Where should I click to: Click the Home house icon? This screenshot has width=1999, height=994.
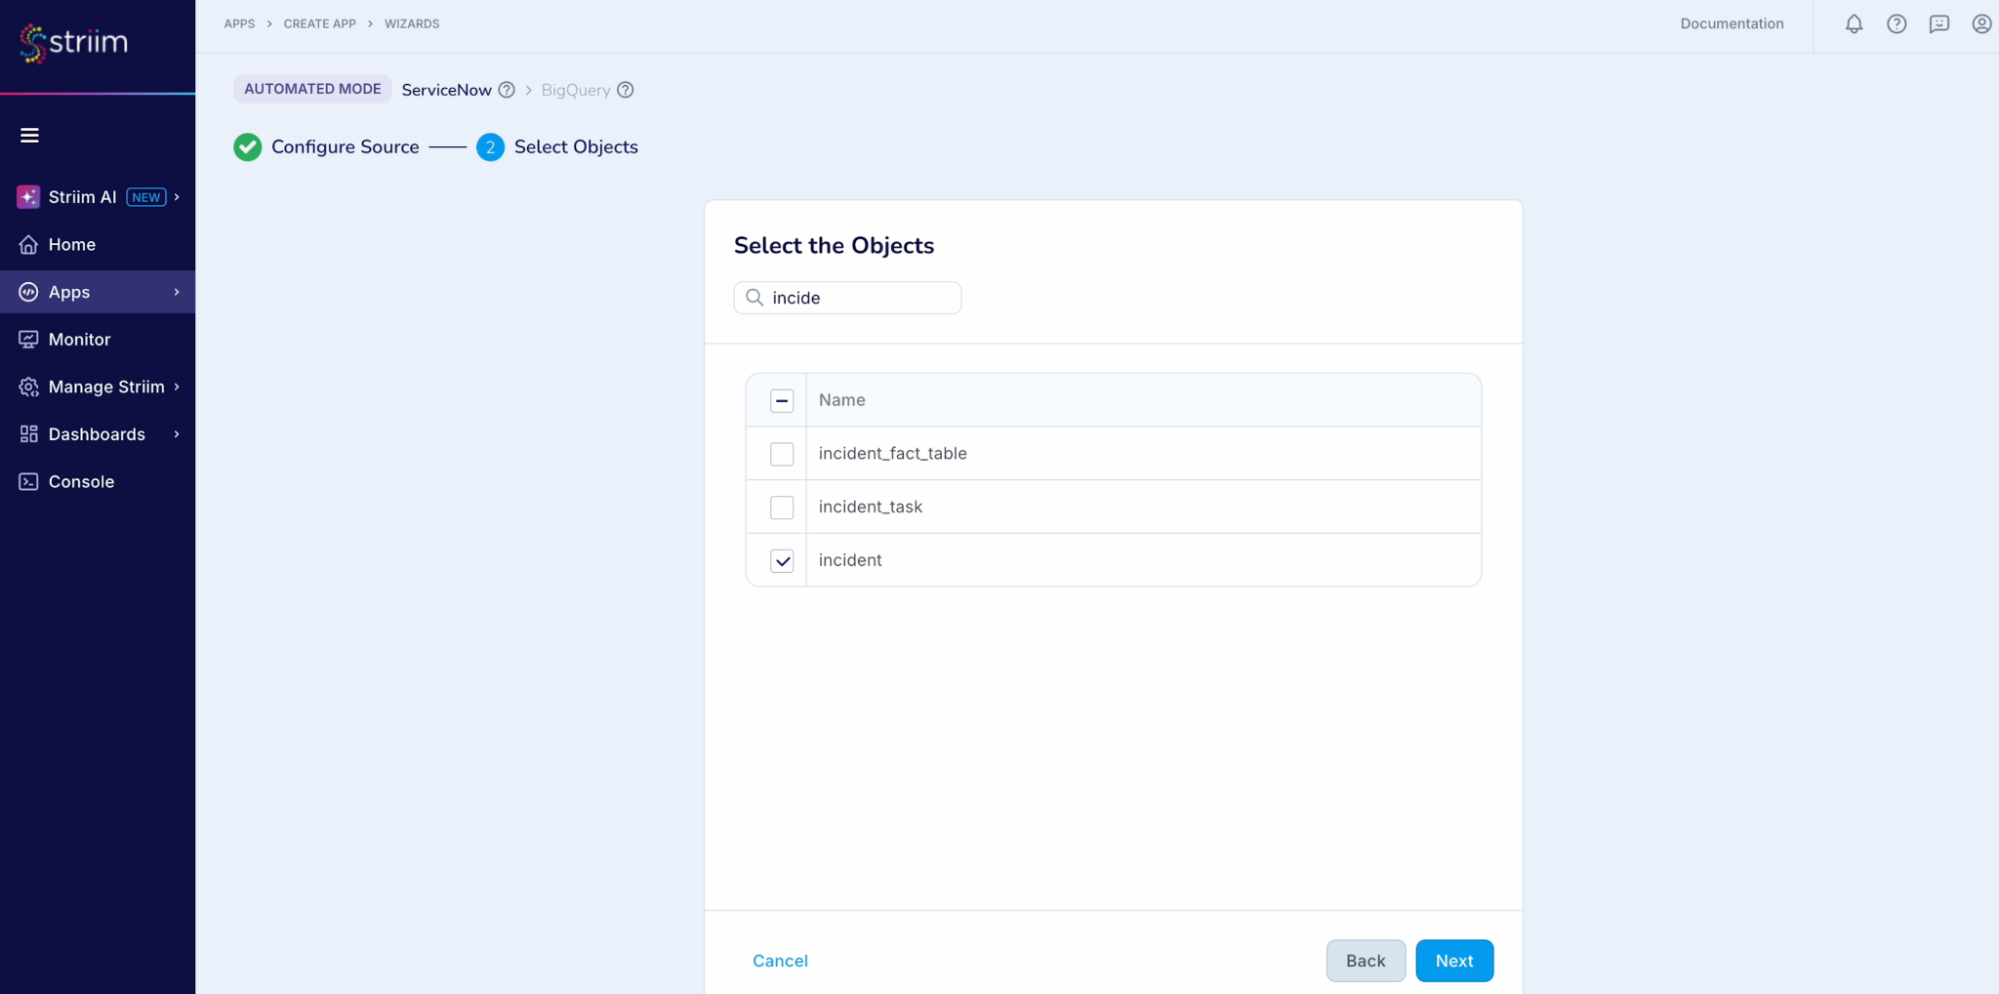pyautogui.click(x=28, y=244)
